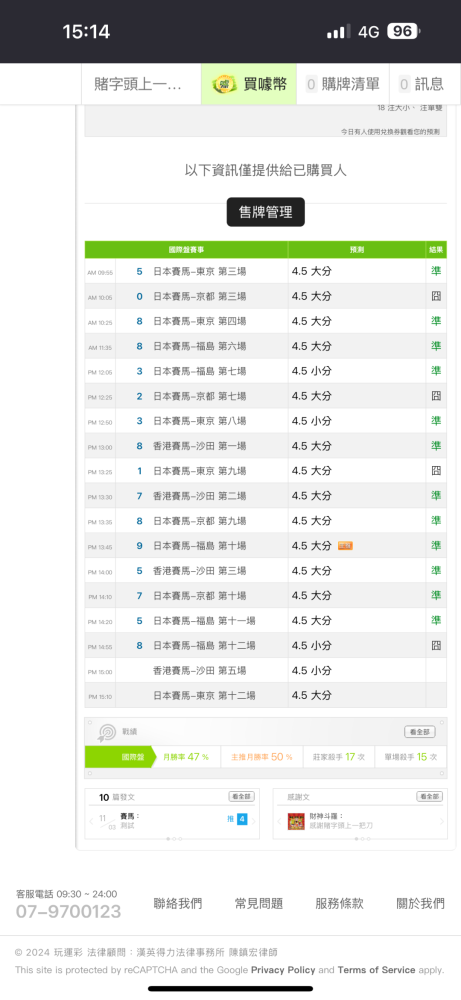
Task: Click 看全部 for 感謝文 section
Action: click(429, 797)
